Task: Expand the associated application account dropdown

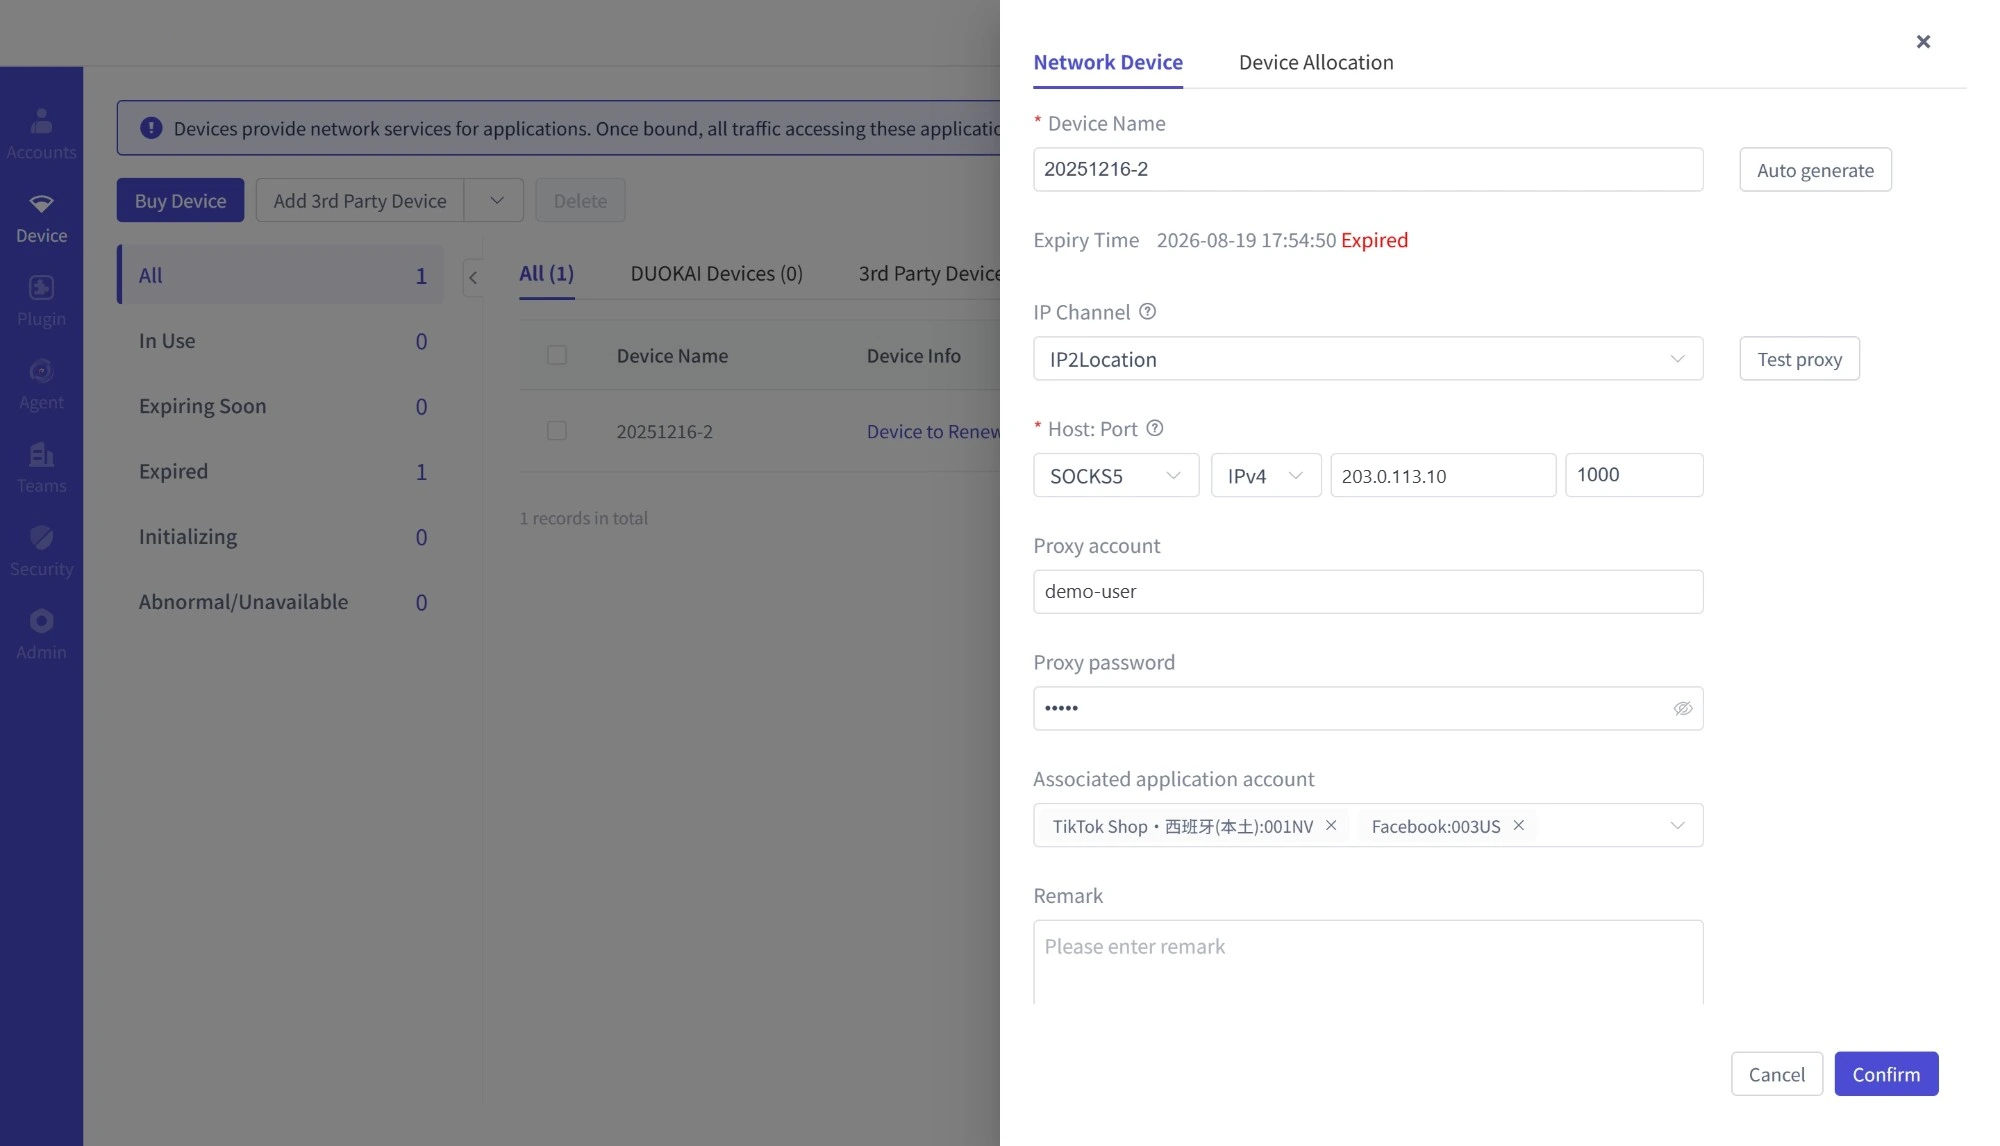Action: (1678, 825)
